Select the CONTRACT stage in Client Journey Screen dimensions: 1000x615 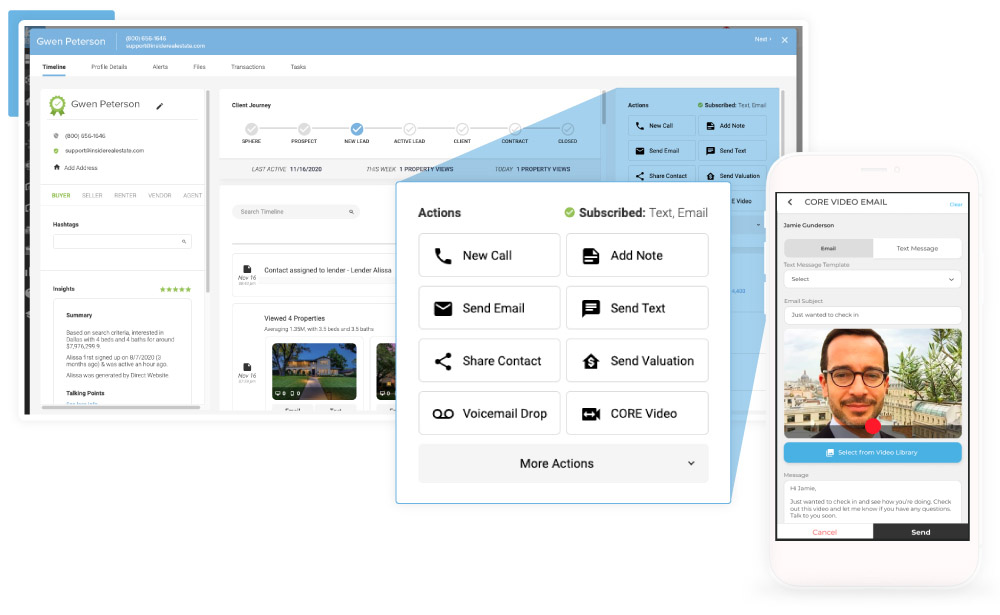[x=515, y=129]
